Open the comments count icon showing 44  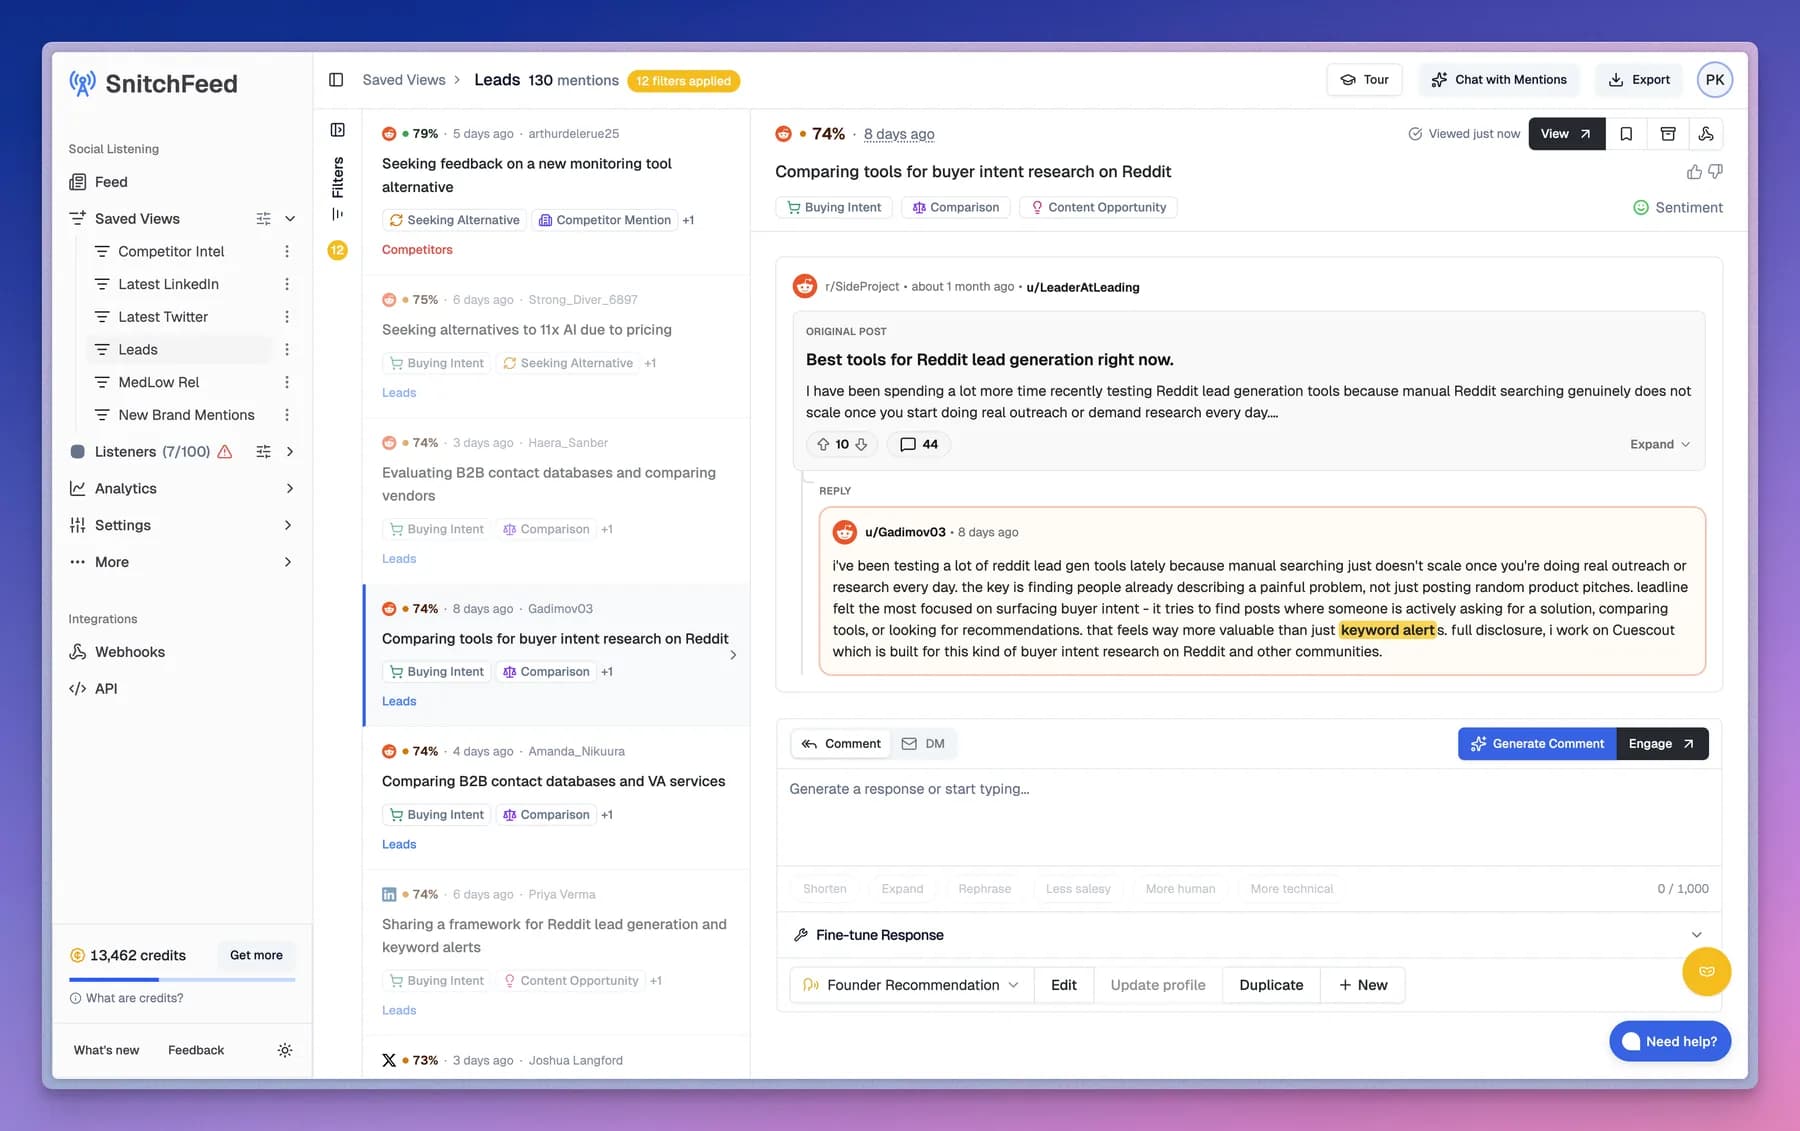pos(918,444)
